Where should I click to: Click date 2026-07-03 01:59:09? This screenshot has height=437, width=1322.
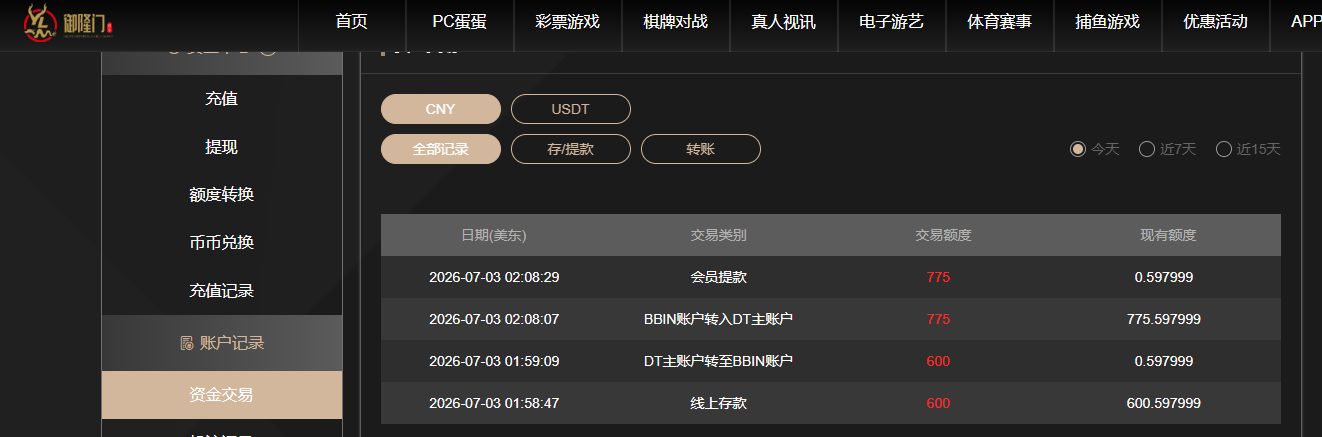(x=494, y=361)
